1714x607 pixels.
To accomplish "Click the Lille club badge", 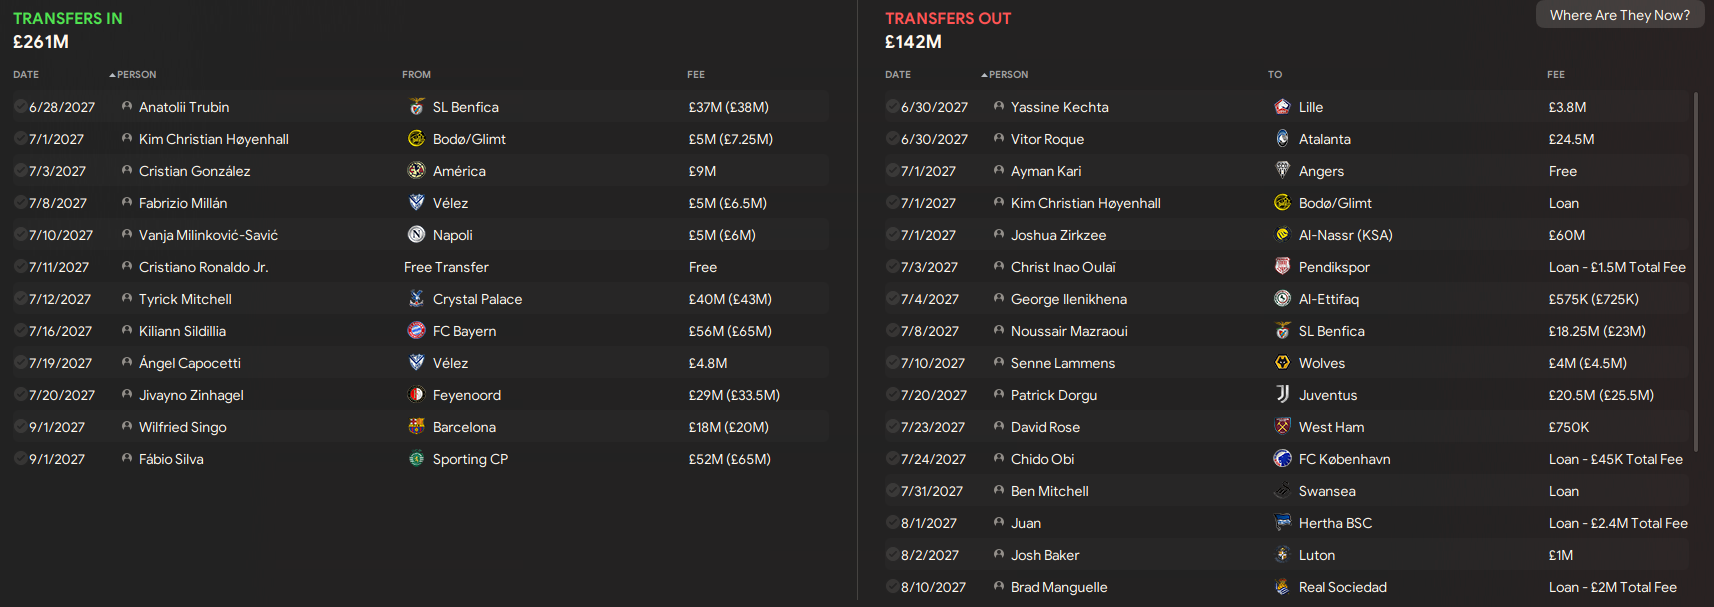I will [1283, 107].
